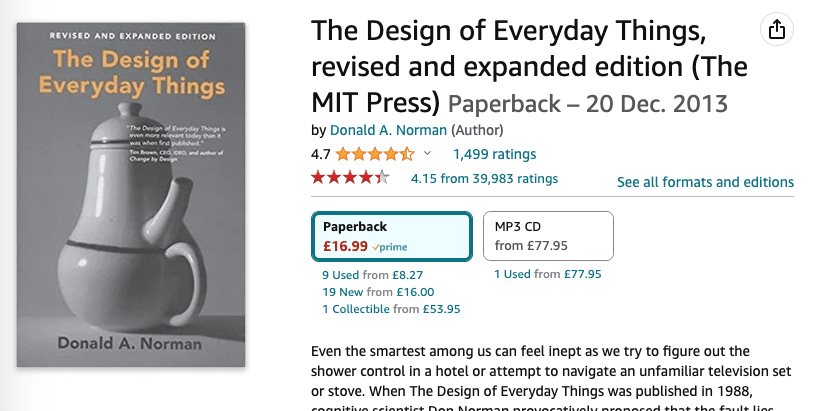Click the 4.7 rating number

pyautogui.click(x=321, y=154)
